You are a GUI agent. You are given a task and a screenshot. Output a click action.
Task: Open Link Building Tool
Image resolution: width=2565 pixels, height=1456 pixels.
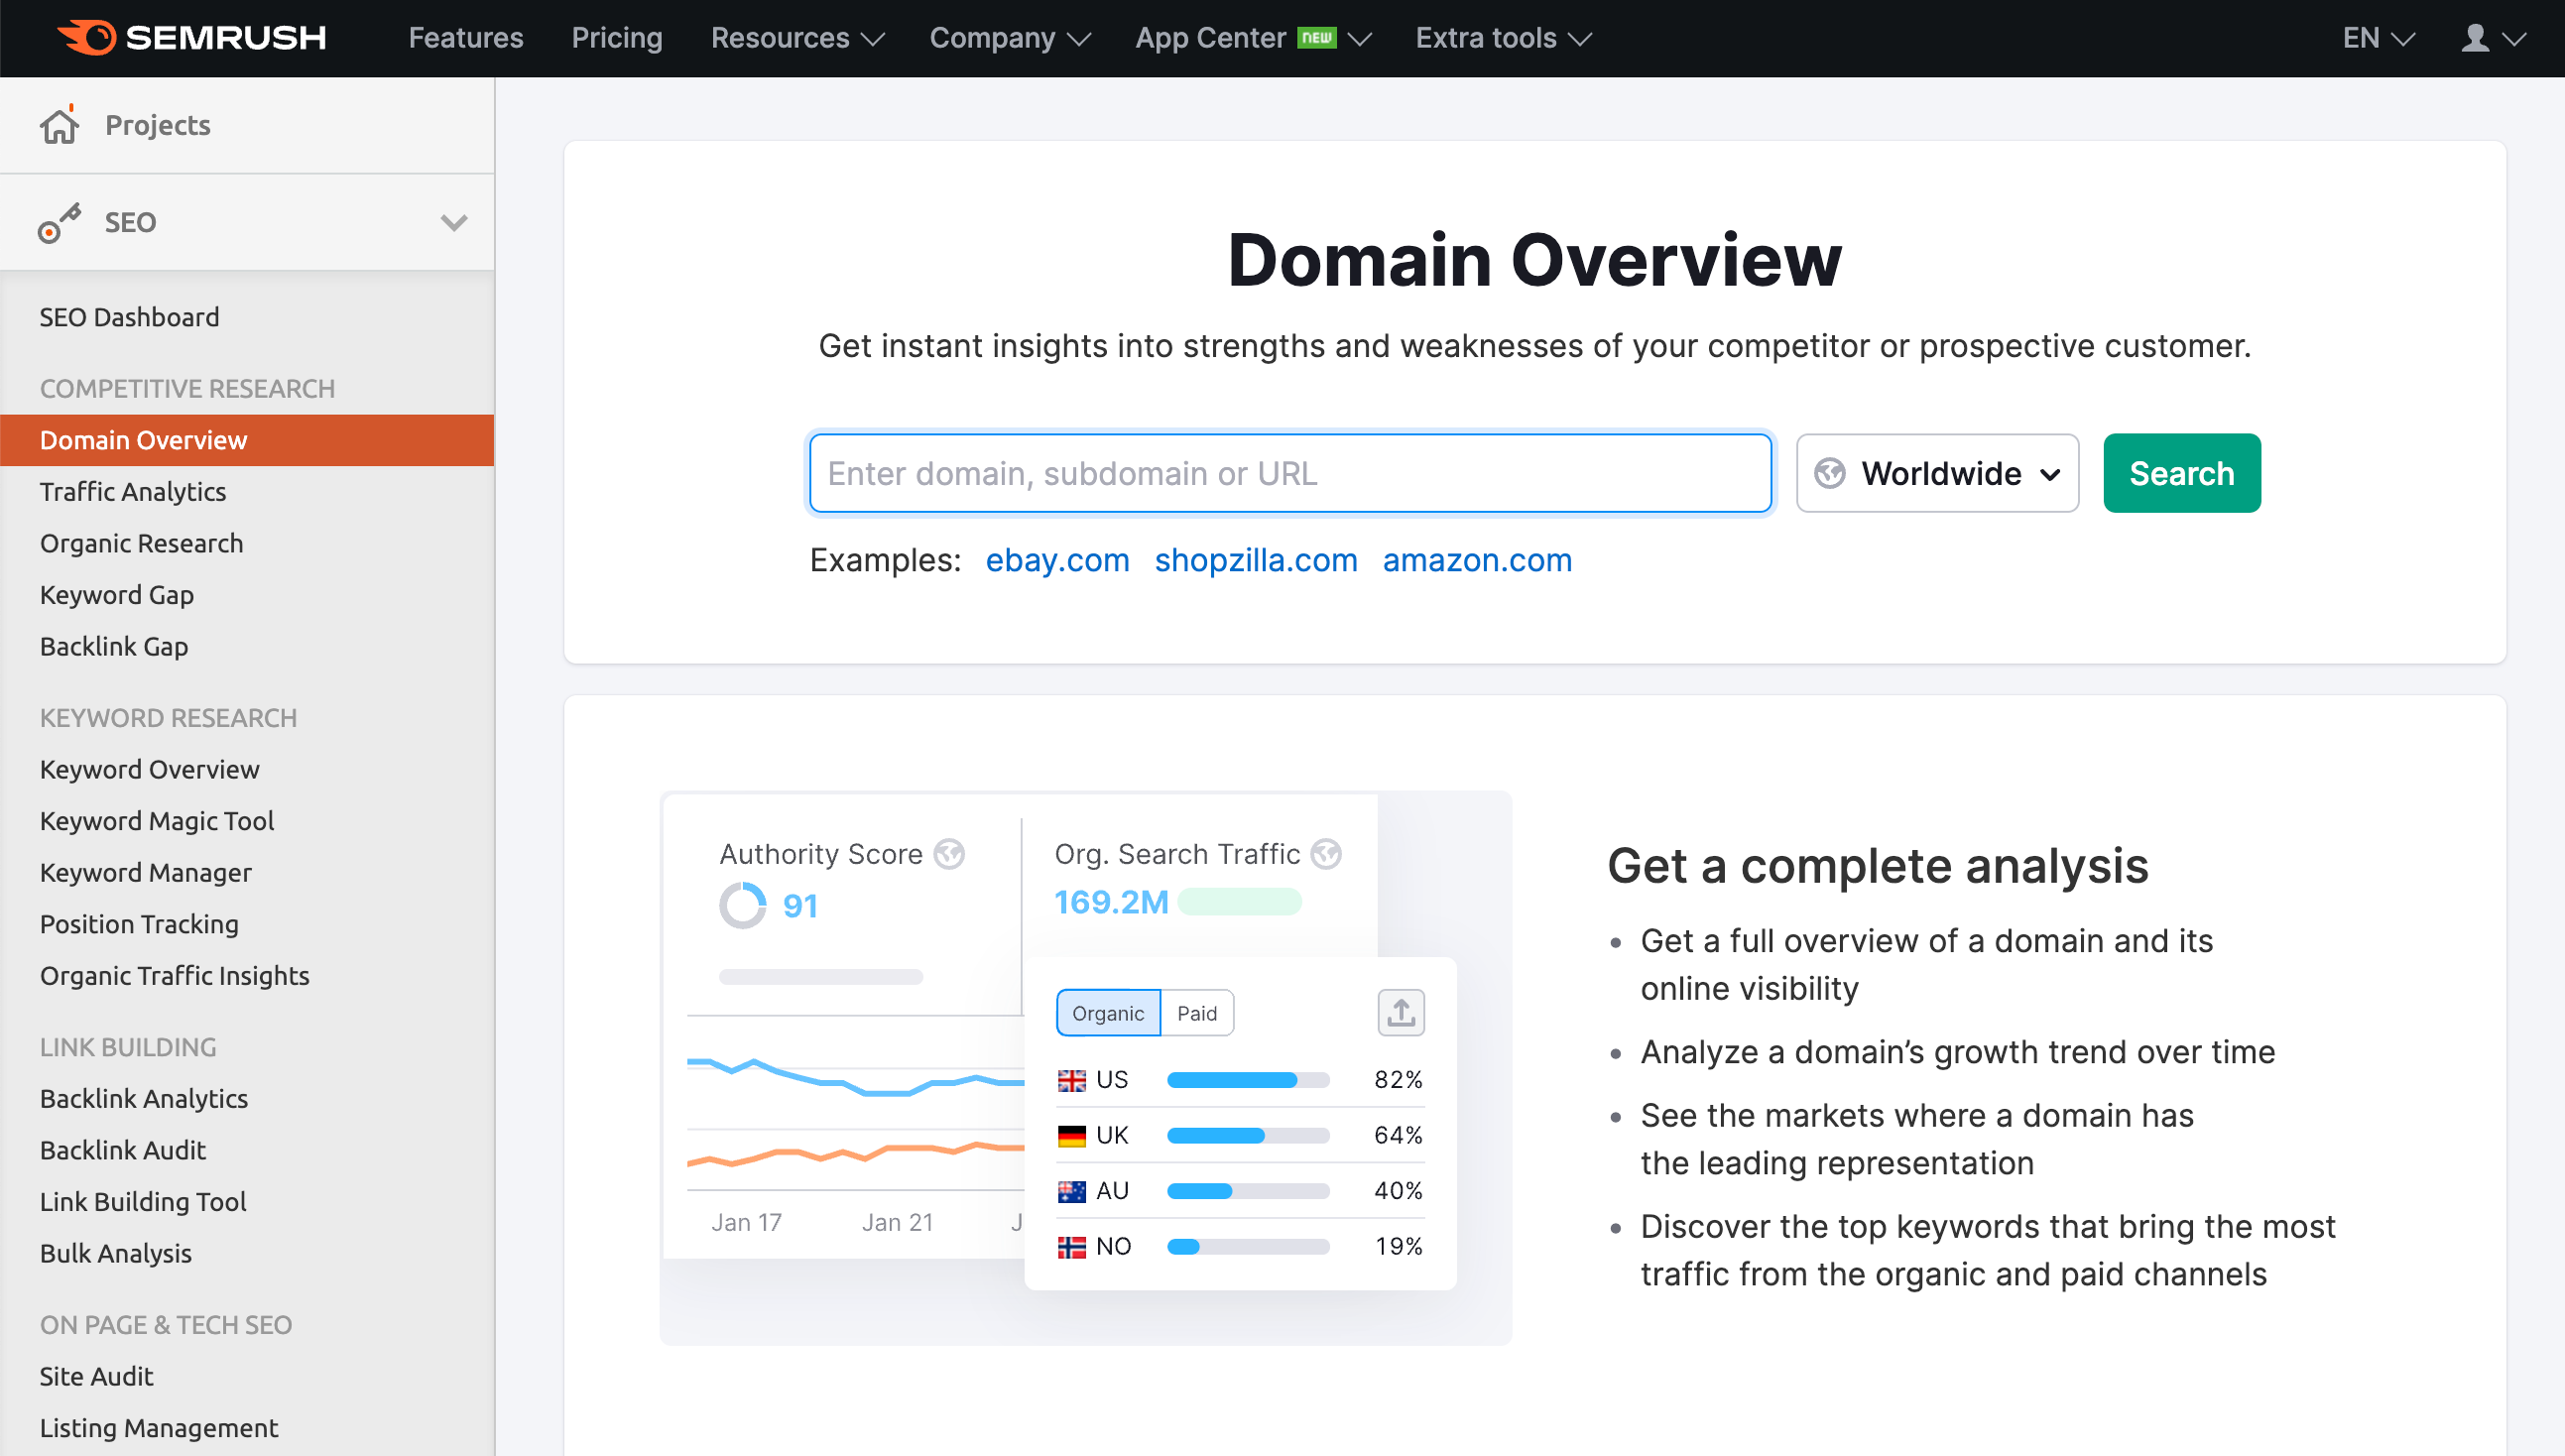click(143, 1202)
